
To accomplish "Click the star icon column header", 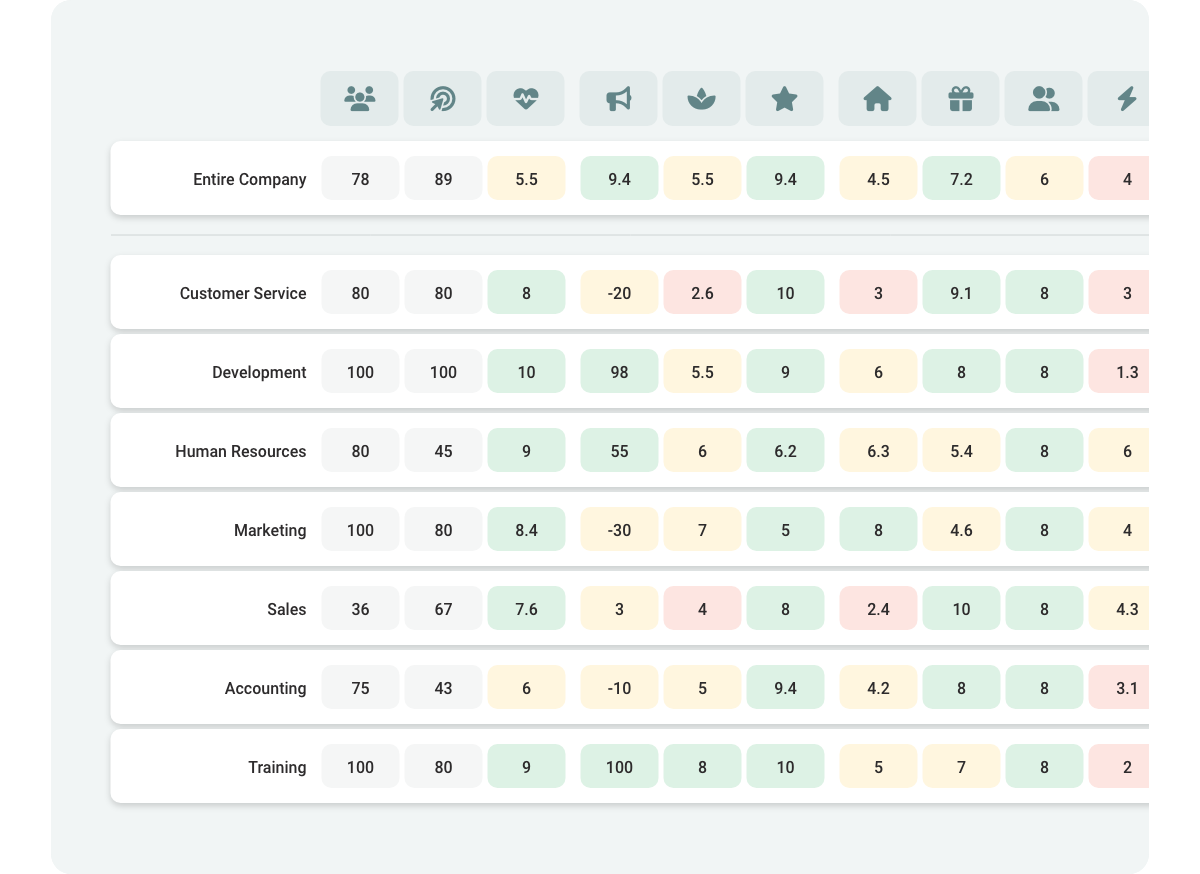I will [785, 98].
